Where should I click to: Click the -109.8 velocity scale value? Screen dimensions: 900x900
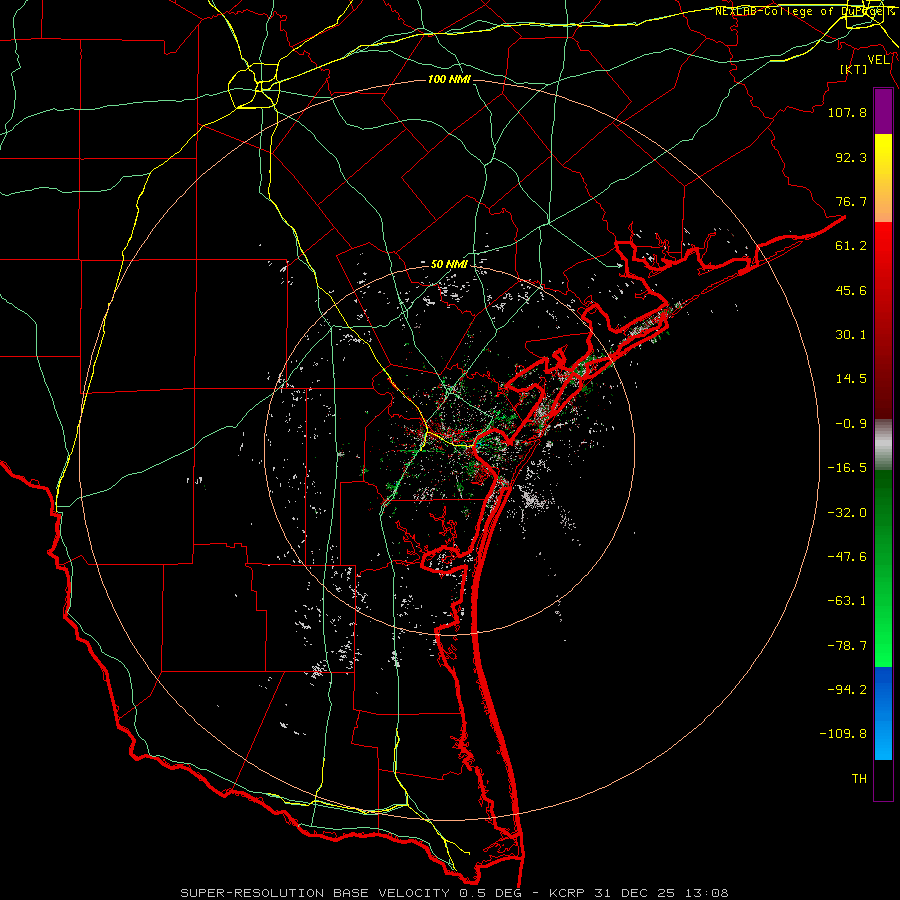pyautogui.click(x=843, y=734)
